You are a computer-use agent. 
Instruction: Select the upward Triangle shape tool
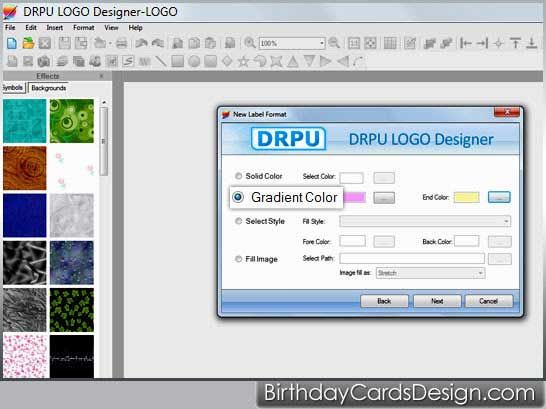[x=293, y=61]
